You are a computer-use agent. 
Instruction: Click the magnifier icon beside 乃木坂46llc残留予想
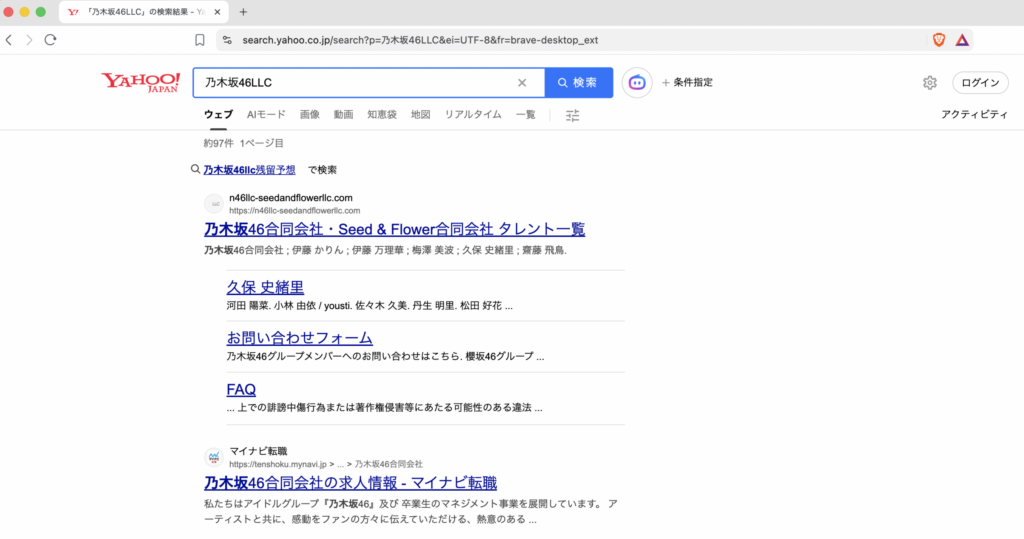click(x=195, y=169)
